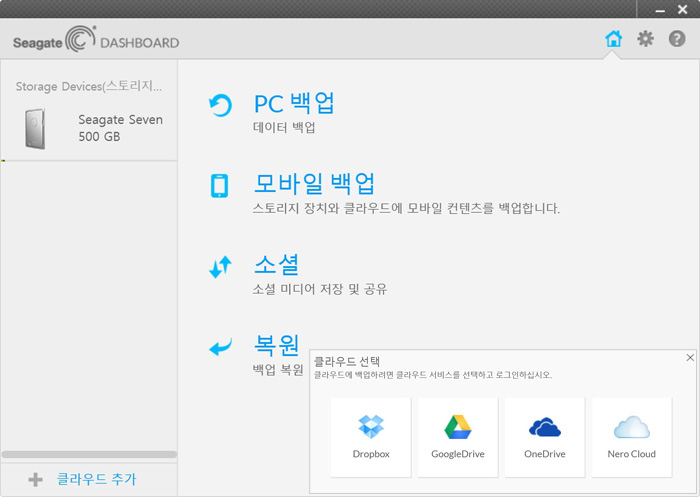
Task: Click 클라우드 추가 to add a cloud
Action: pos(96,480)
